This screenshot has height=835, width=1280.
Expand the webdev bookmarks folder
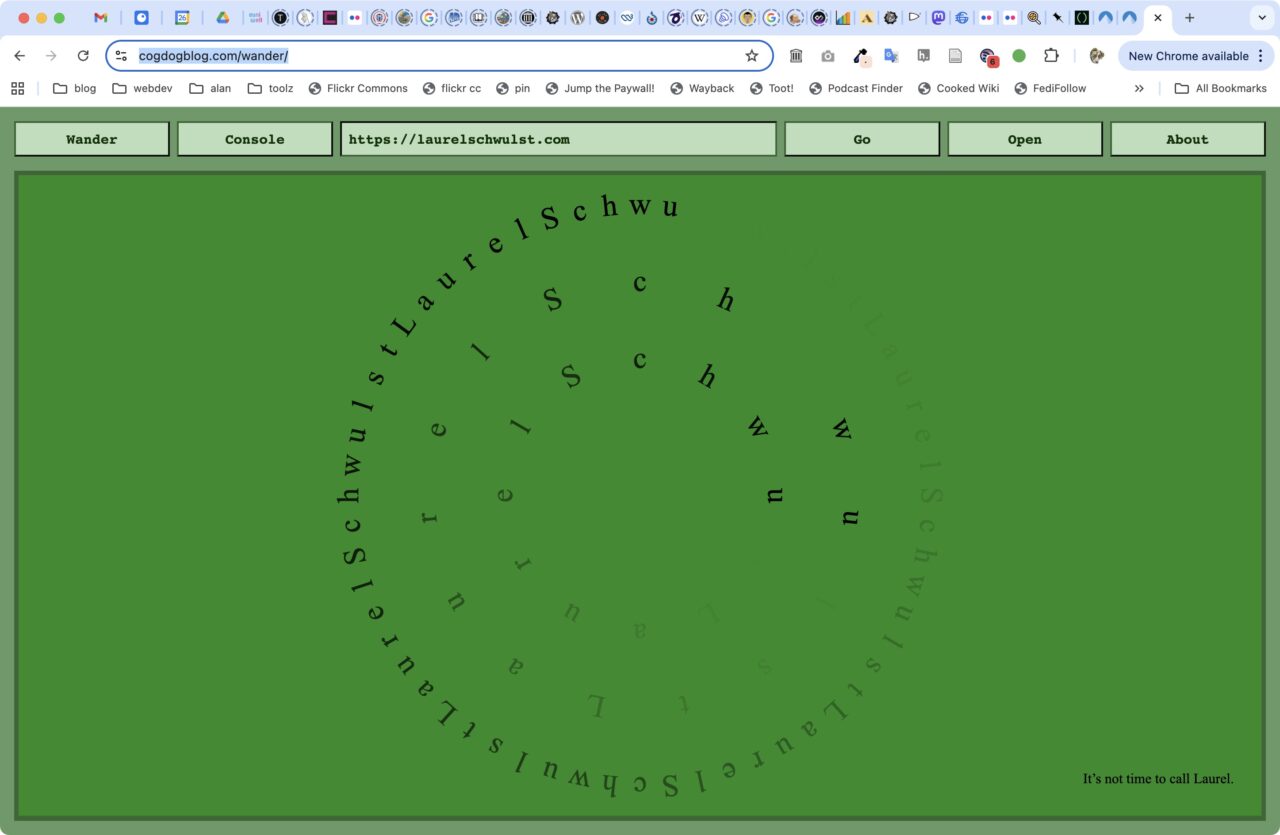click(142, 88)
